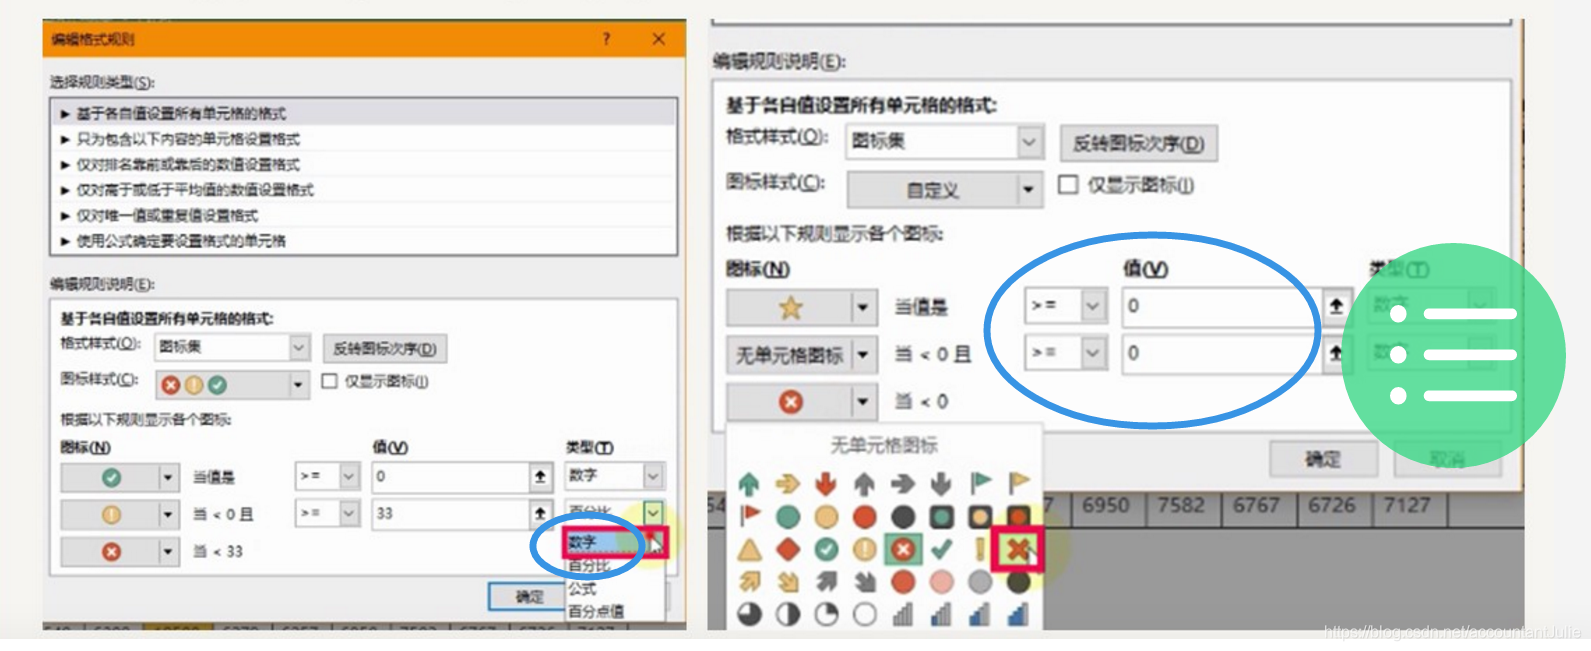Pick the gray up arrow icon
The width and height of the screenshot is (1591, 651).
pos(865,484)
